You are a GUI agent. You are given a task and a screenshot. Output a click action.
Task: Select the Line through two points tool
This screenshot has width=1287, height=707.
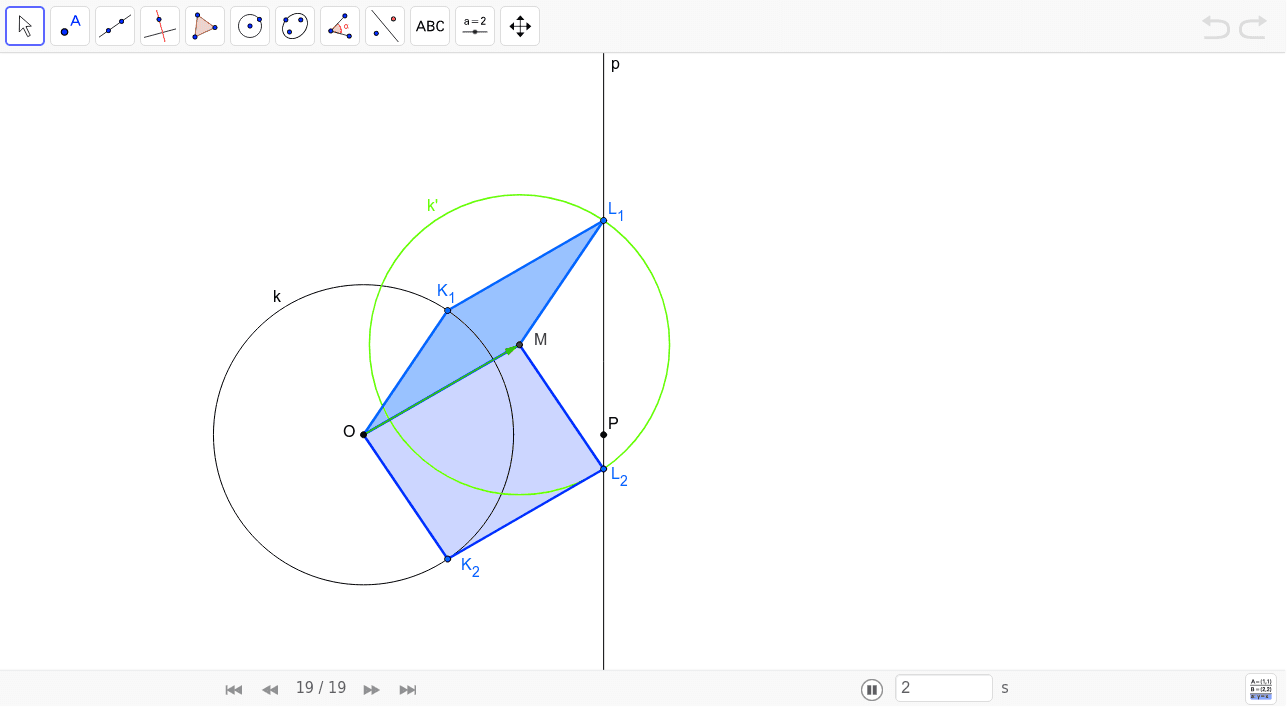pos(115,26)
